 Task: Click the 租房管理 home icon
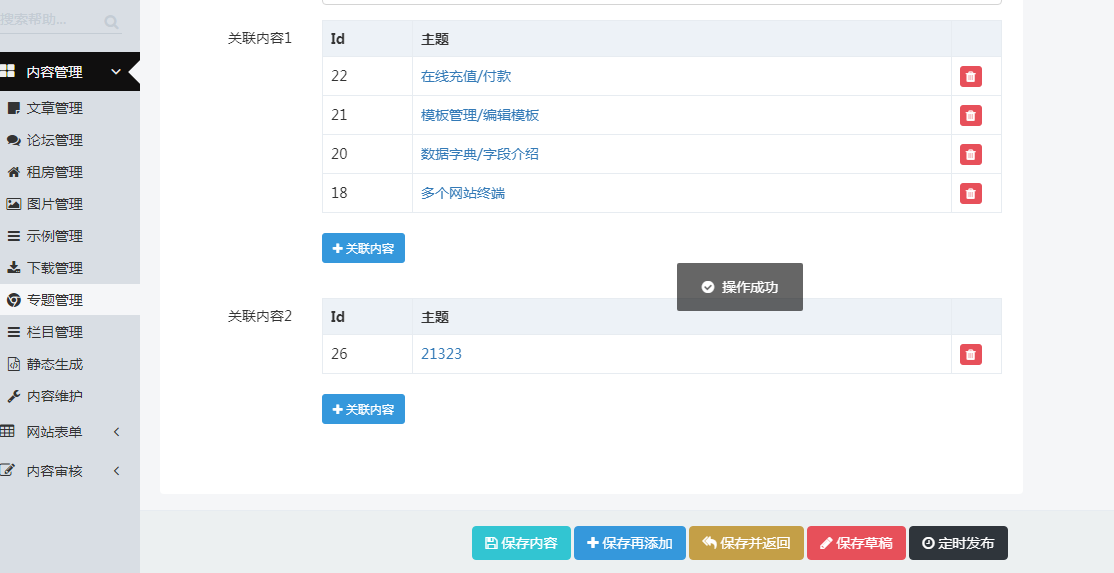pyautogui.click(x=14, y=172)
